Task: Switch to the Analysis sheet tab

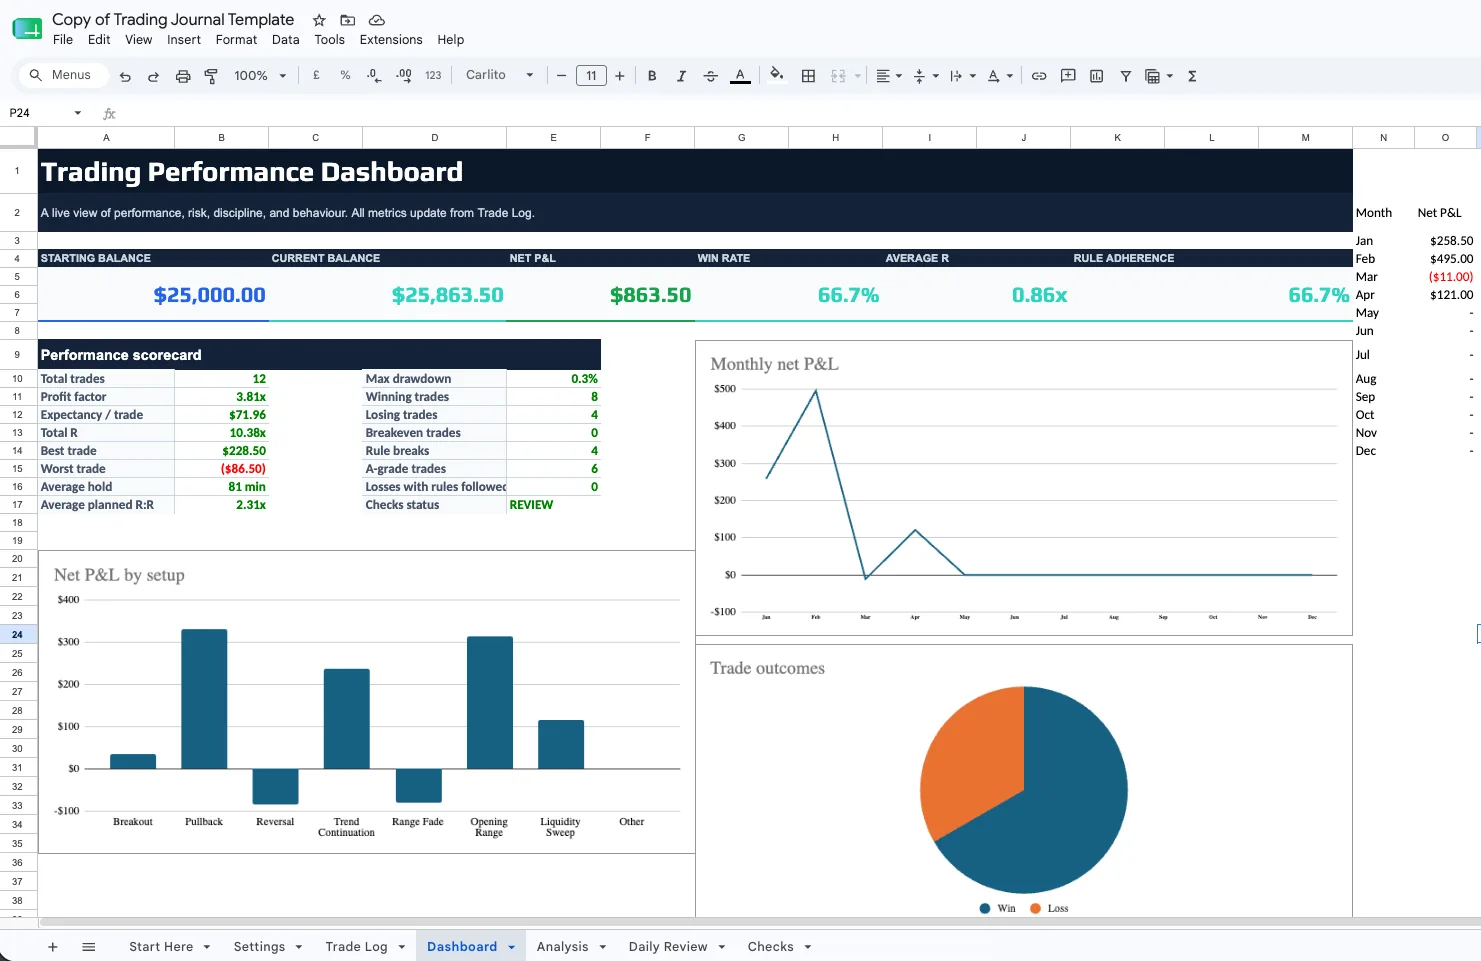Action: coord(562,947)
